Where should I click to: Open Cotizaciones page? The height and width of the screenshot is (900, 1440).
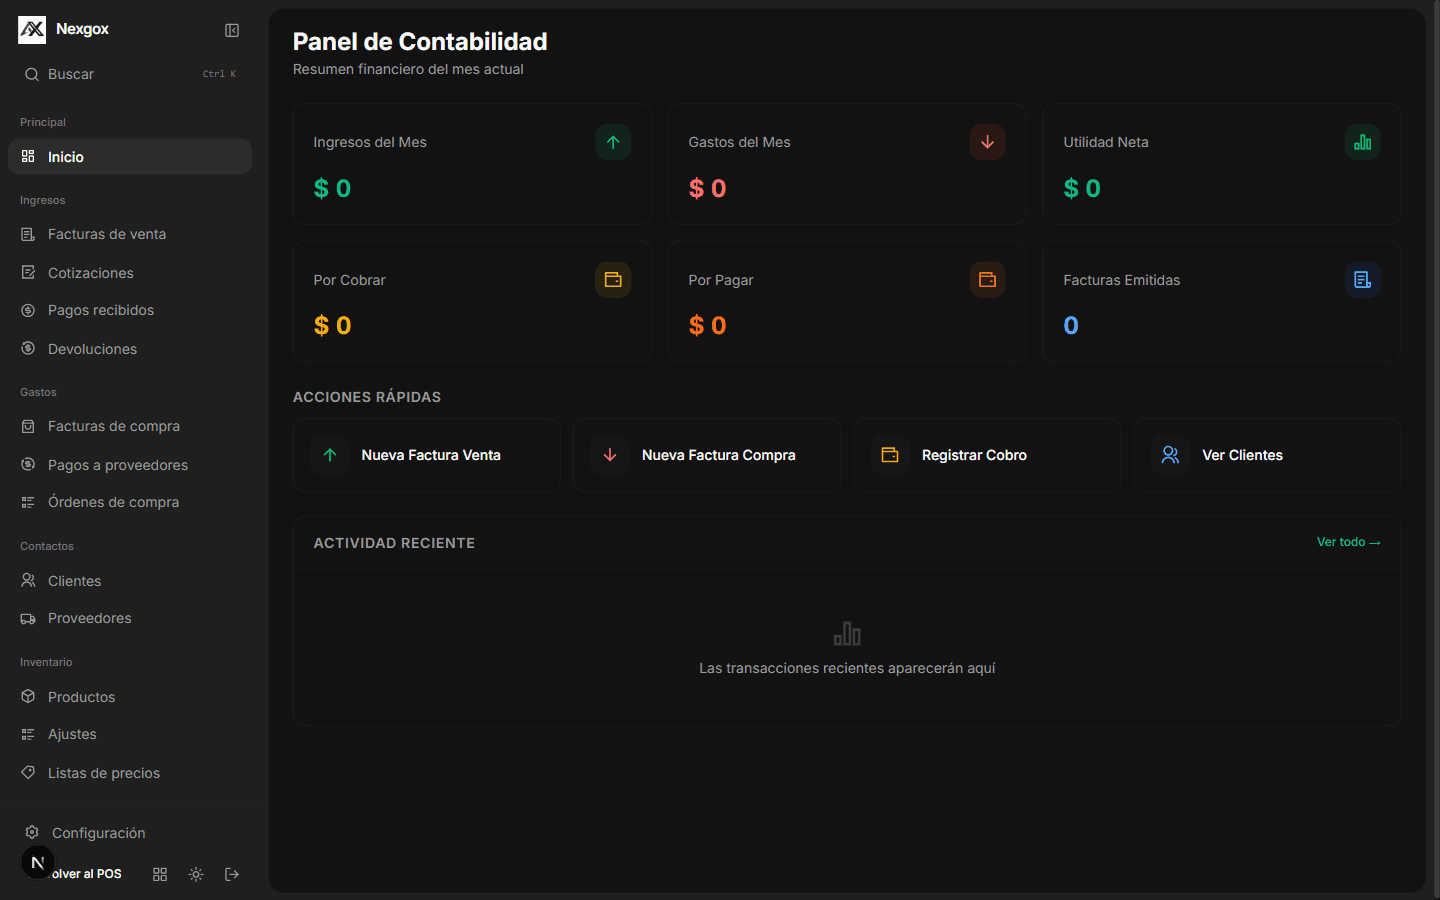130,273
